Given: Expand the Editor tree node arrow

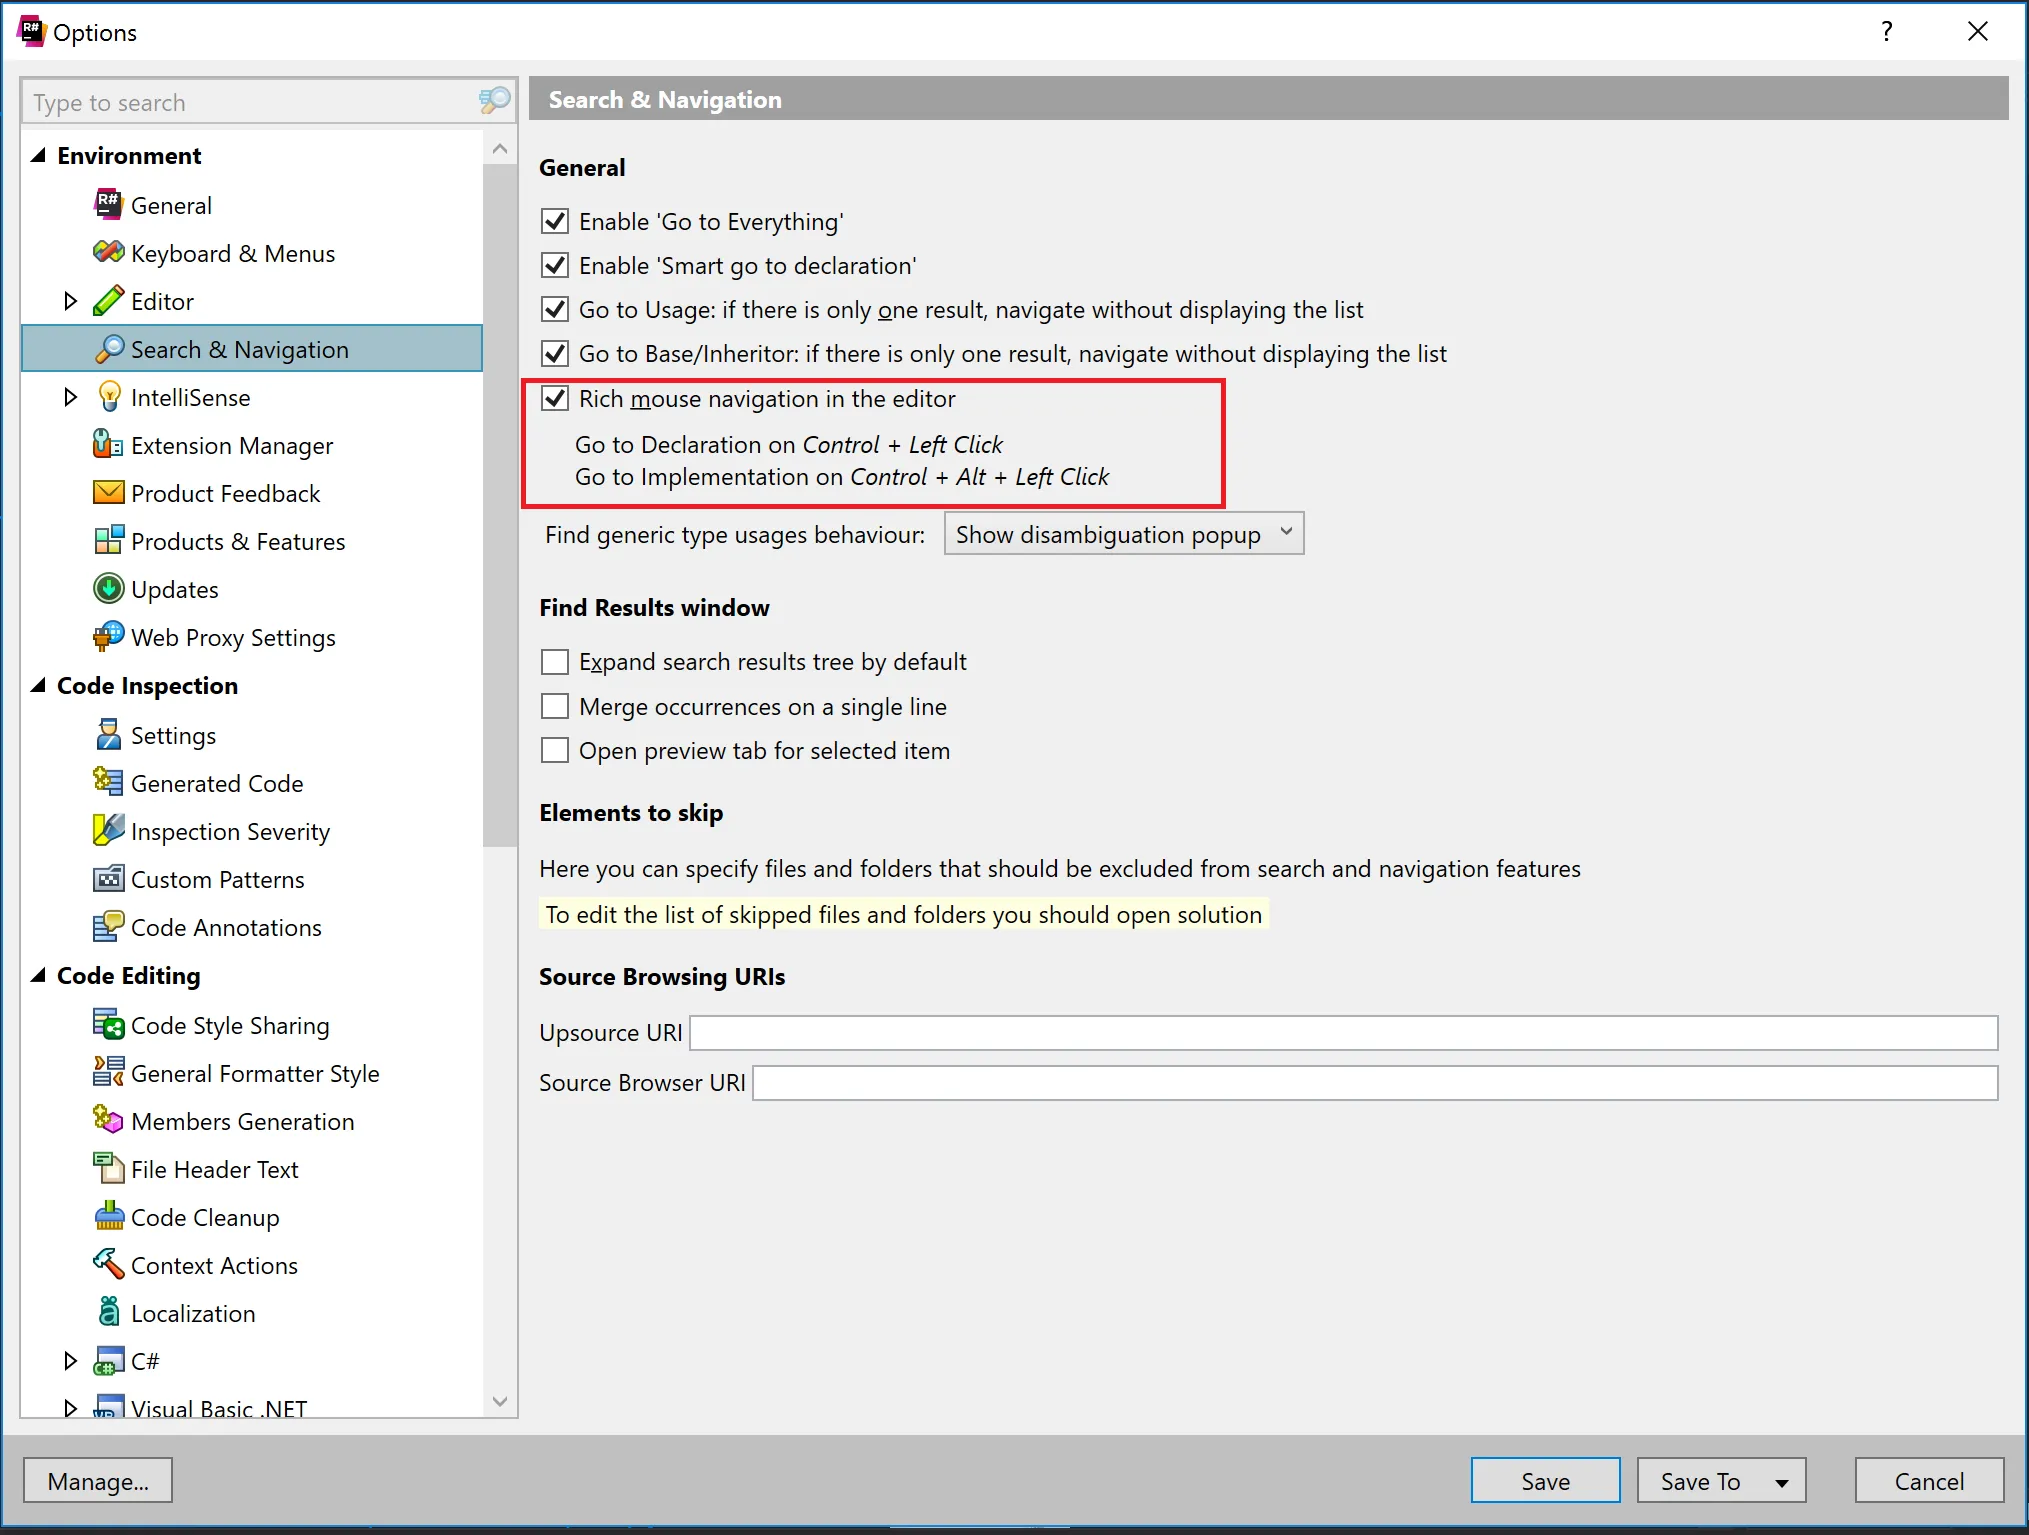Looking at the screenshot, I should pyautogui.click(x=70, y=301).
